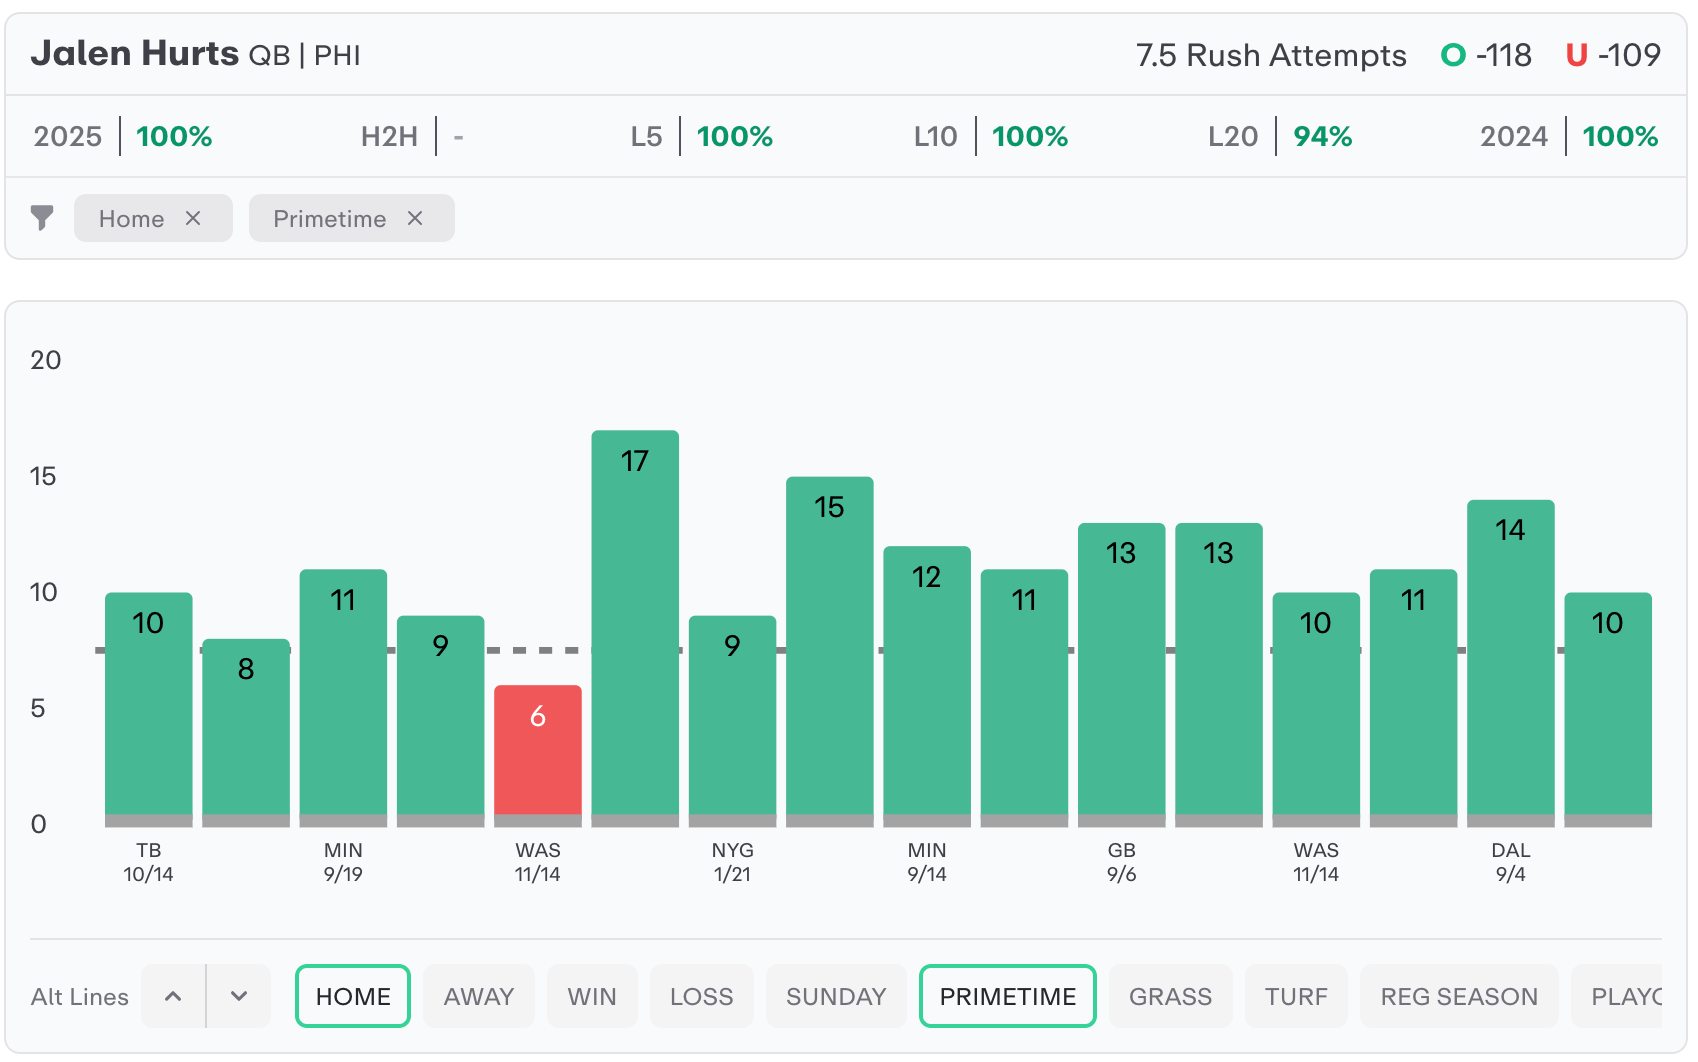Select the Over -118 odds

tap(1486, 55)
